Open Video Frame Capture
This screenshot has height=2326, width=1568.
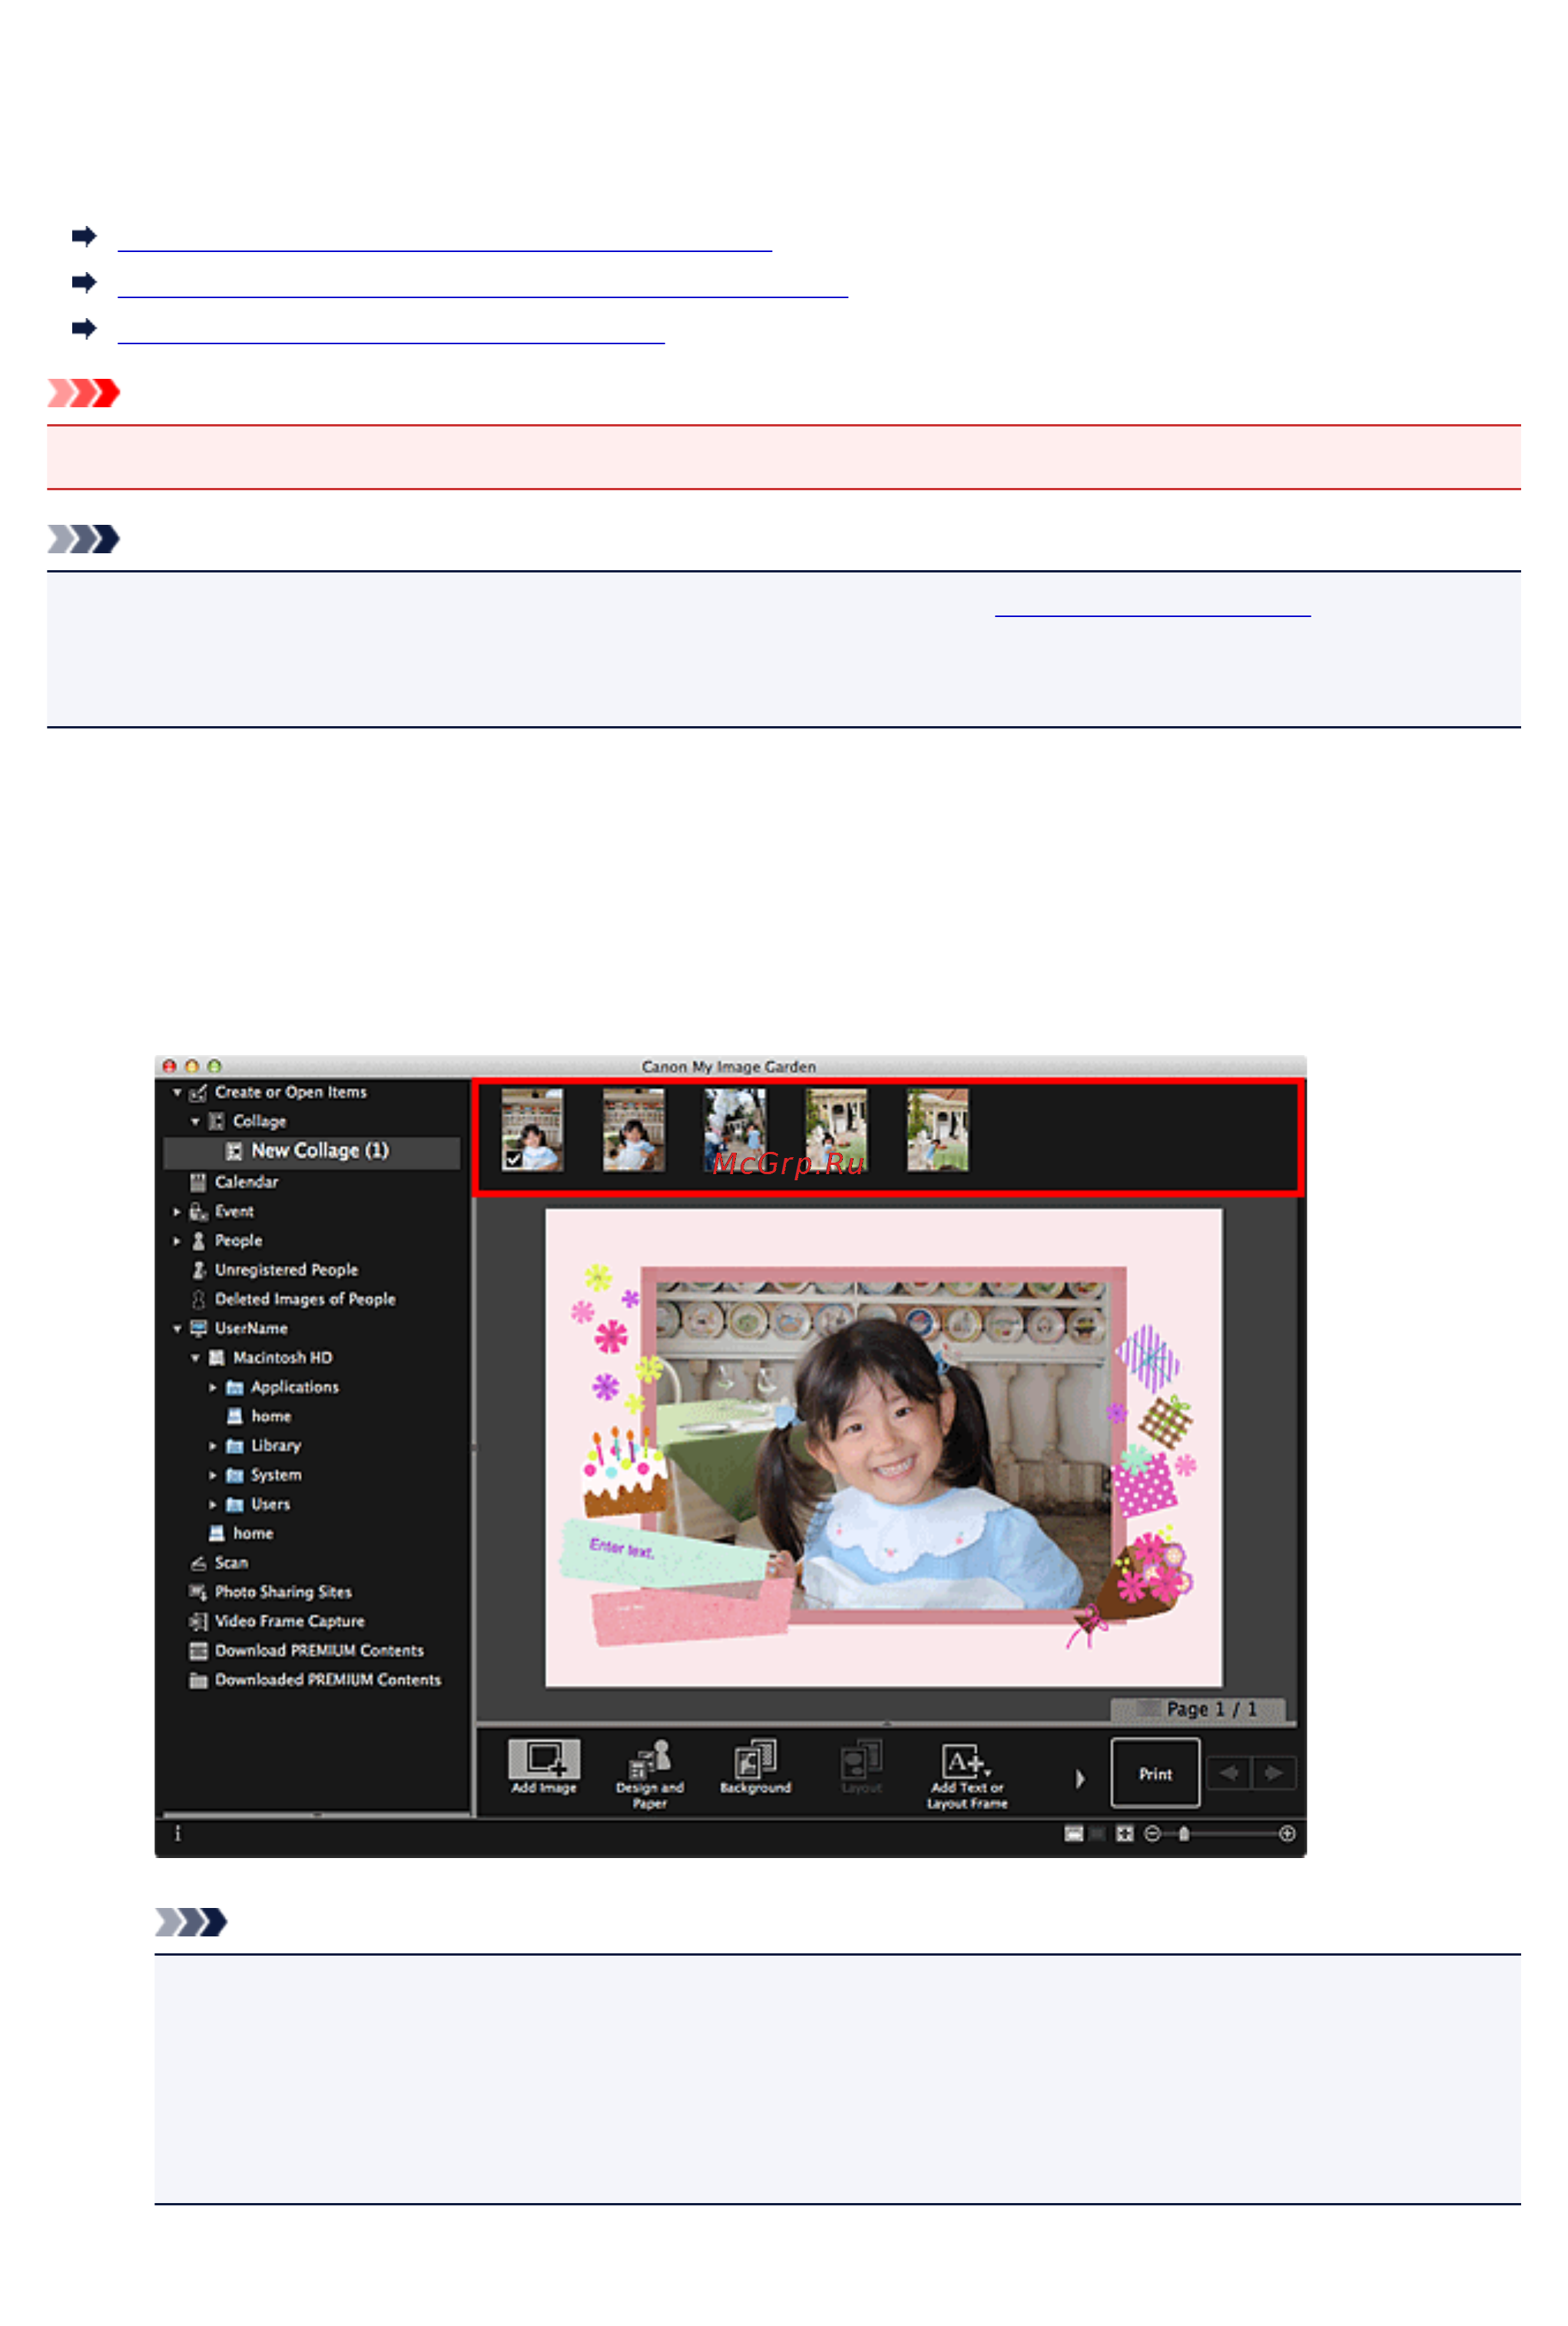288,1621
